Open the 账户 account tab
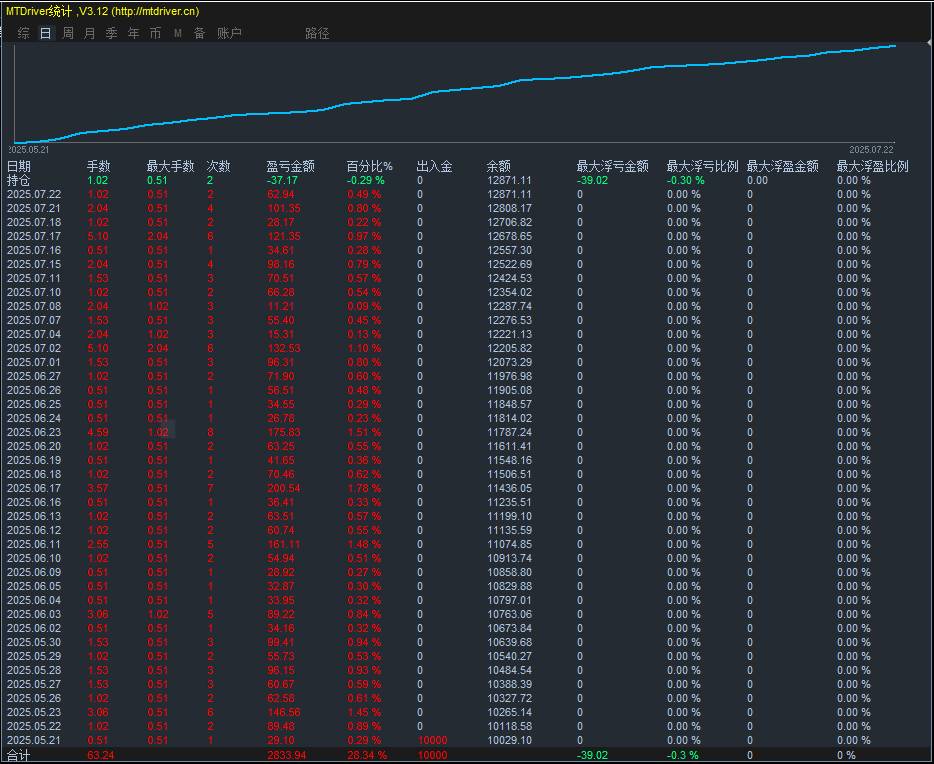Screen dimensions: 934x764 click(x=229, y=33)
